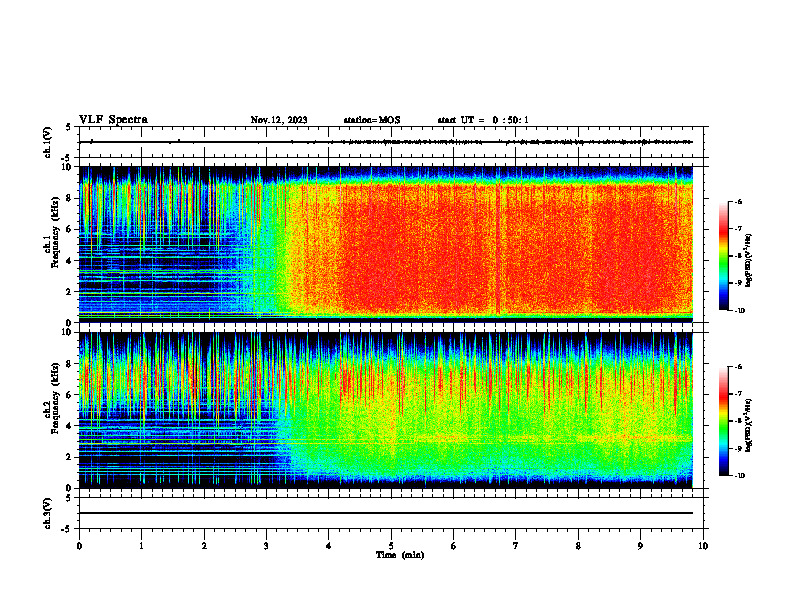Click the '-6' tick on ch.1 colorbar
Viewport: 792px width, 612px height.
pos(738,202)
